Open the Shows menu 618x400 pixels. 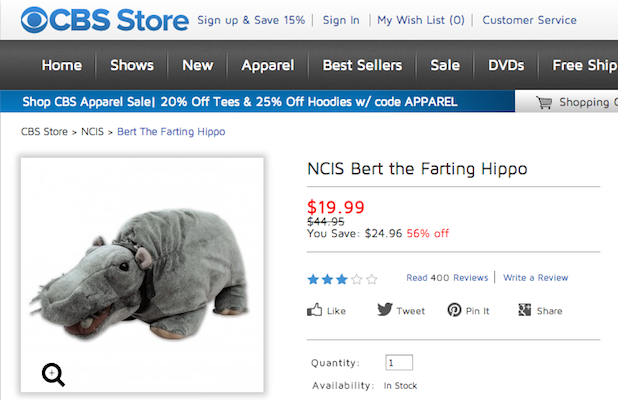tap(132, 65)
